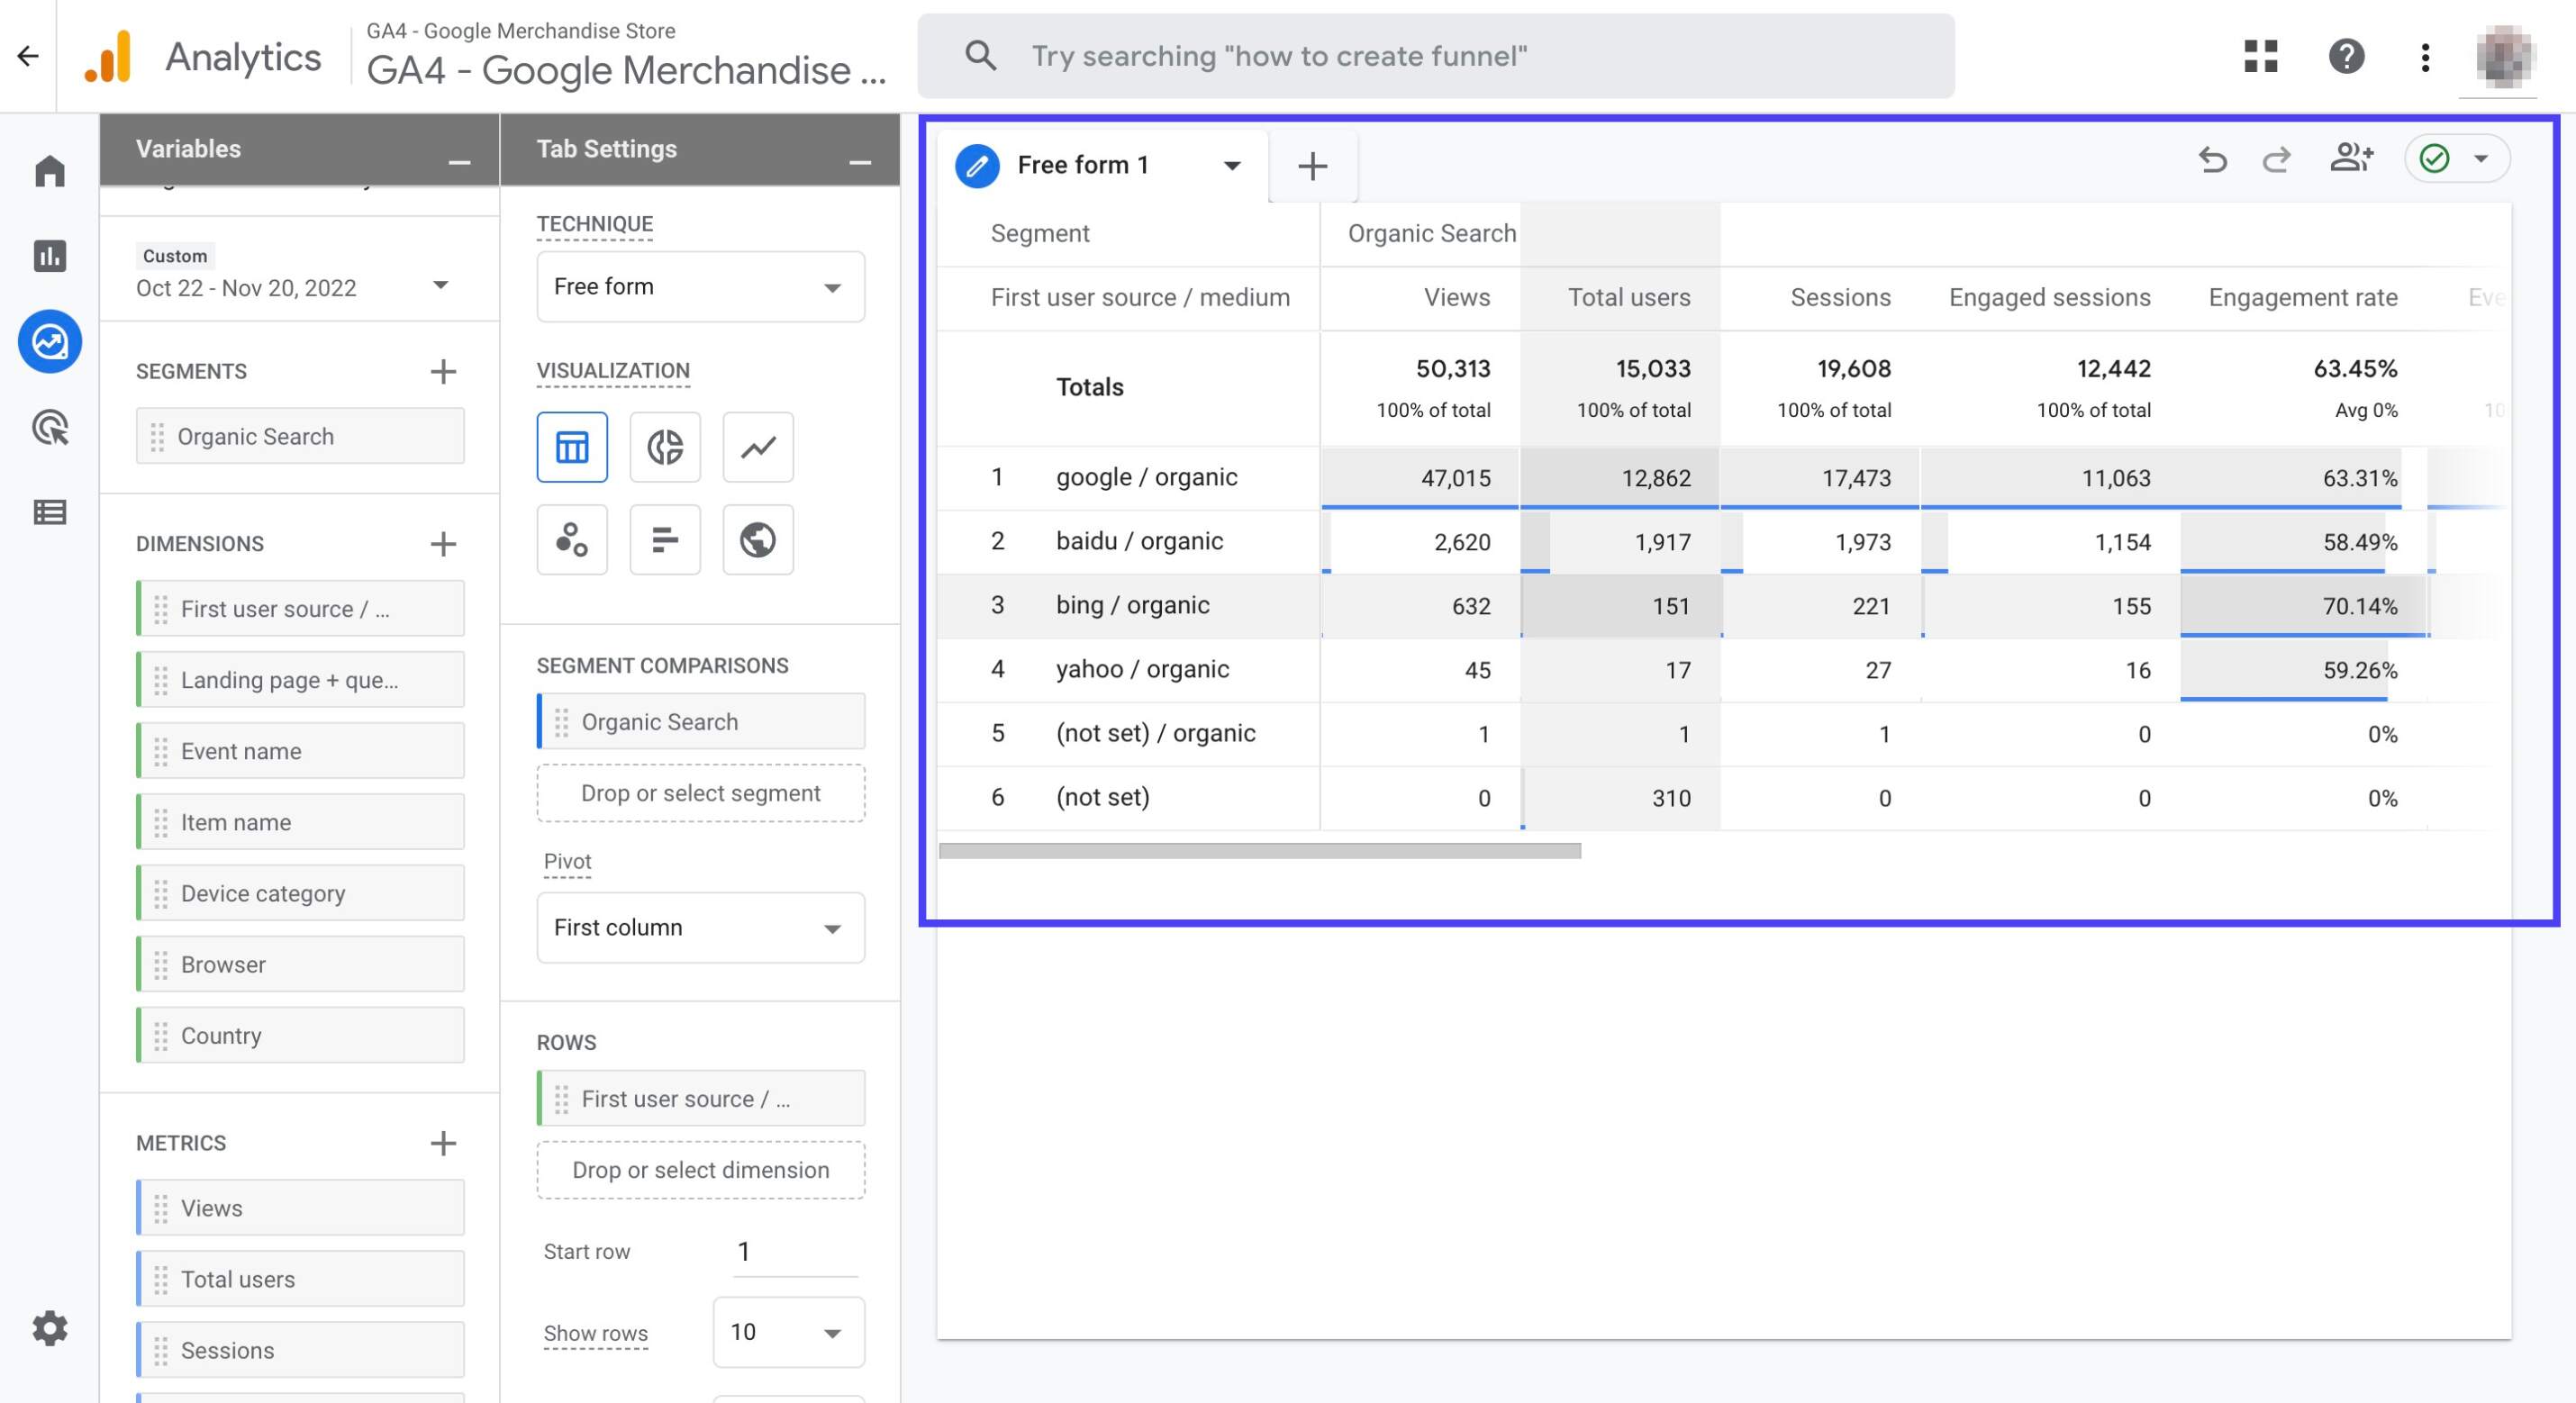Select the Geo map visualization icon
2576x1403 pixels.
point(758,540)
